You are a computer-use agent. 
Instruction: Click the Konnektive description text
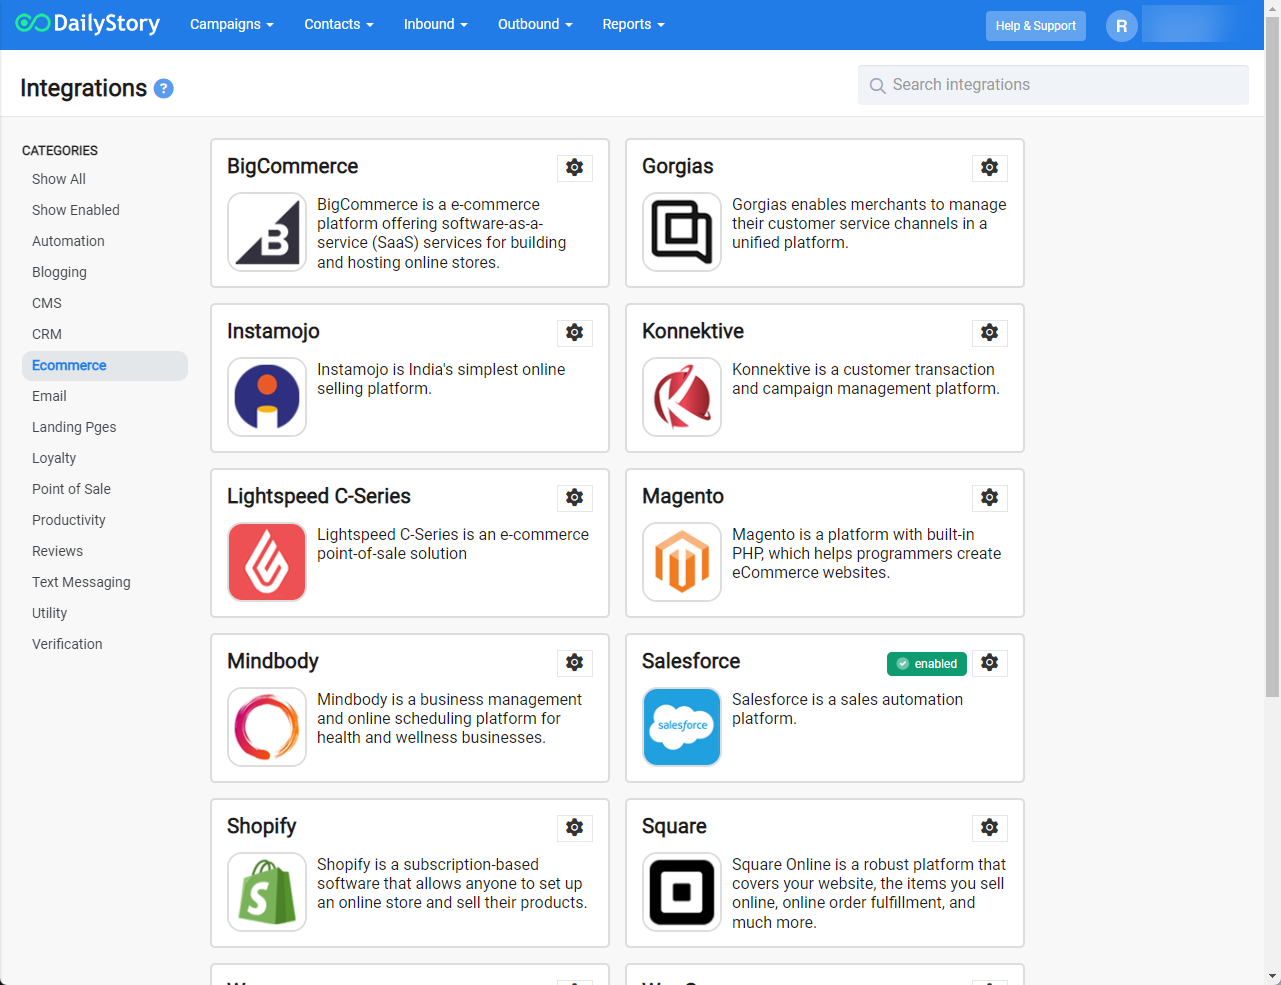(866, 379)
